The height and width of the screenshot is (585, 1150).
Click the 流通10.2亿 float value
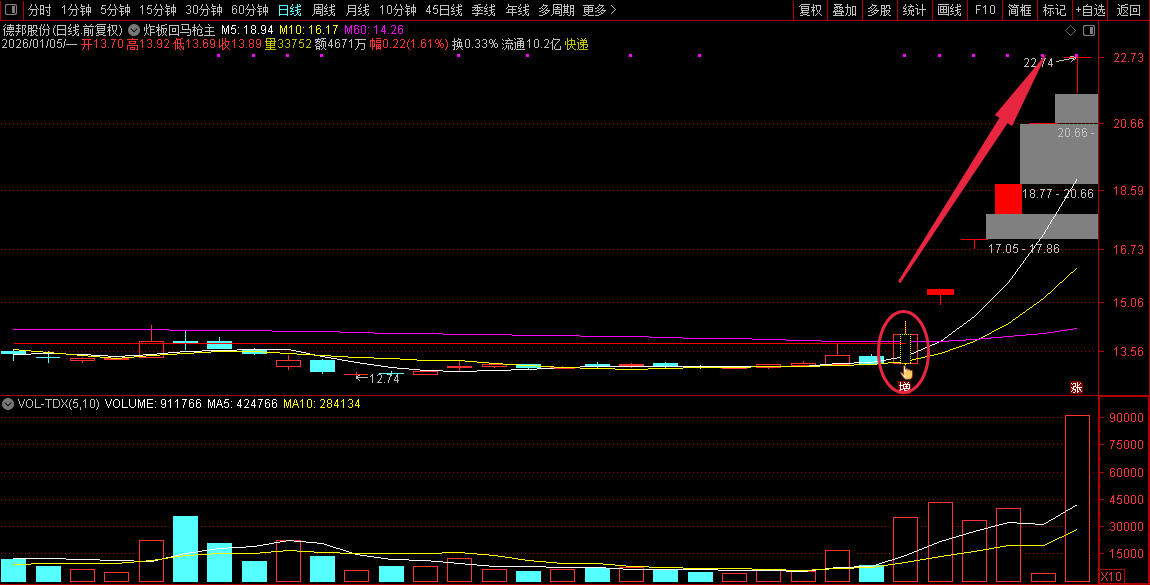point(531,44)
